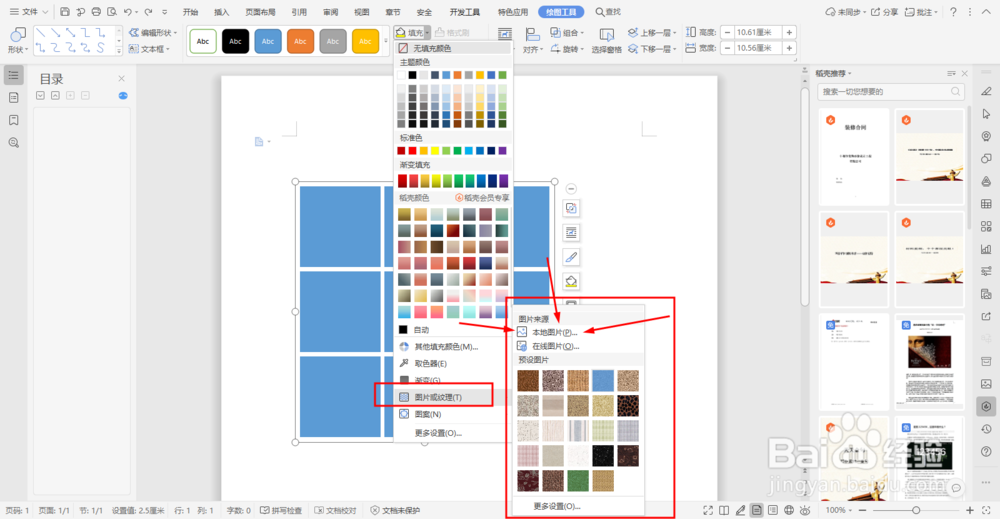Viewport: 1000px width, 519px height.
Task: Click the minus collapse icon beside the shape
Action: point(571,189)
